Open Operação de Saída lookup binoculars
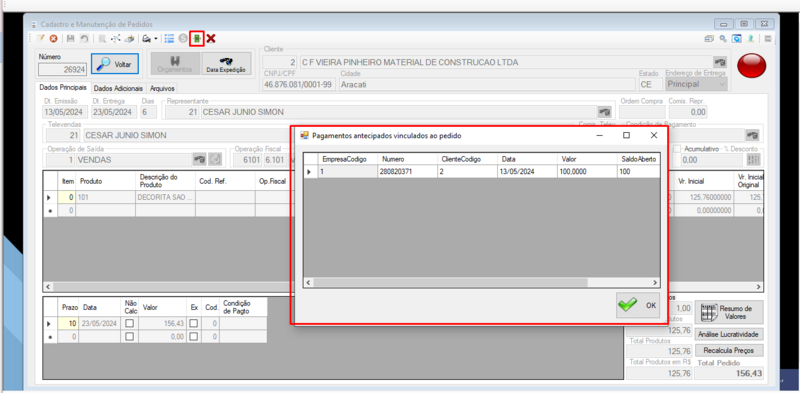This screenshot has height=393, width=800. click(199, 160)
